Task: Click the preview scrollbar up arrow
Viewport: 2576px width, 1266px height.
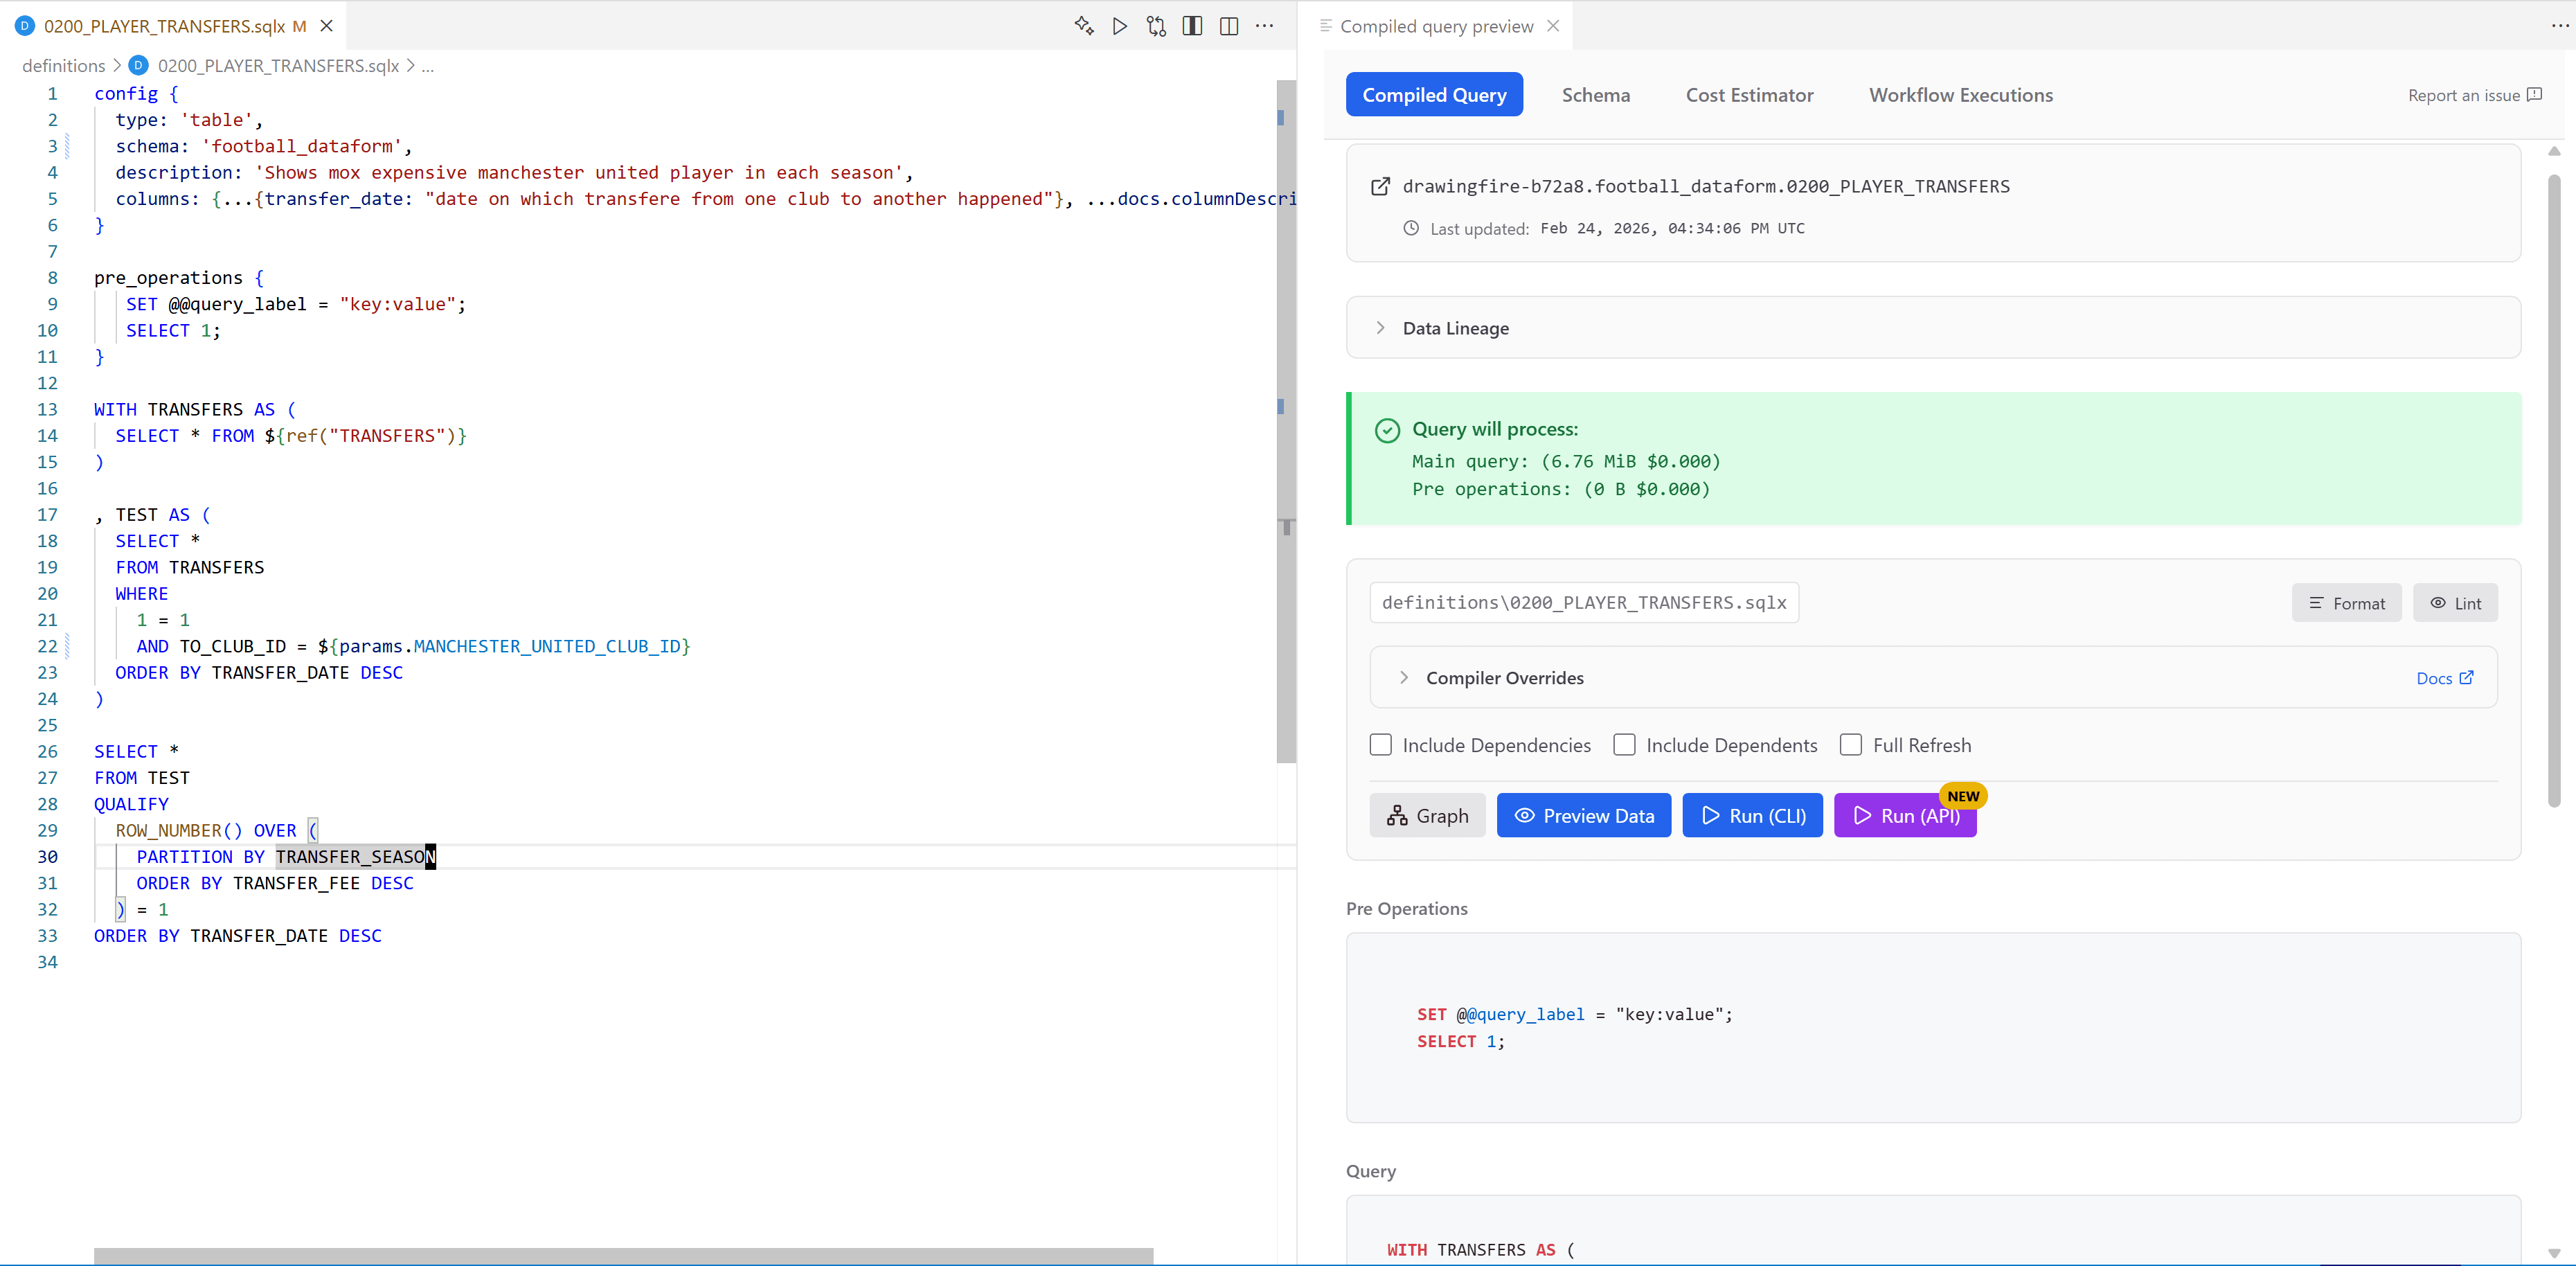Action: pyautogui.click(x=2553, y=151)
